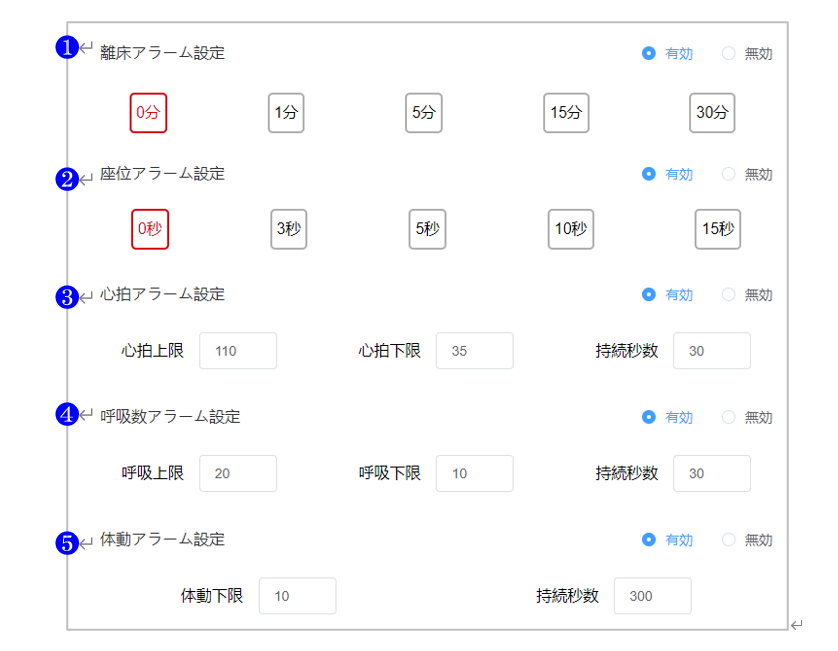Click the 体動下限 input field
The width and height of the screenshot is (838, 651).
[x=297, y=596]
